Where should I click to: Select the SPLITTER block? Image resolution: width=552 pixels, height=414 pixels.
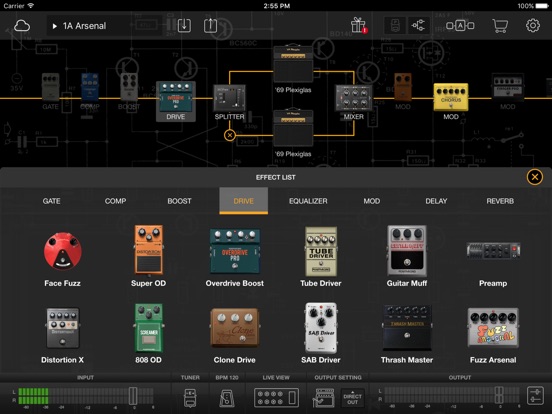point(230,102)
